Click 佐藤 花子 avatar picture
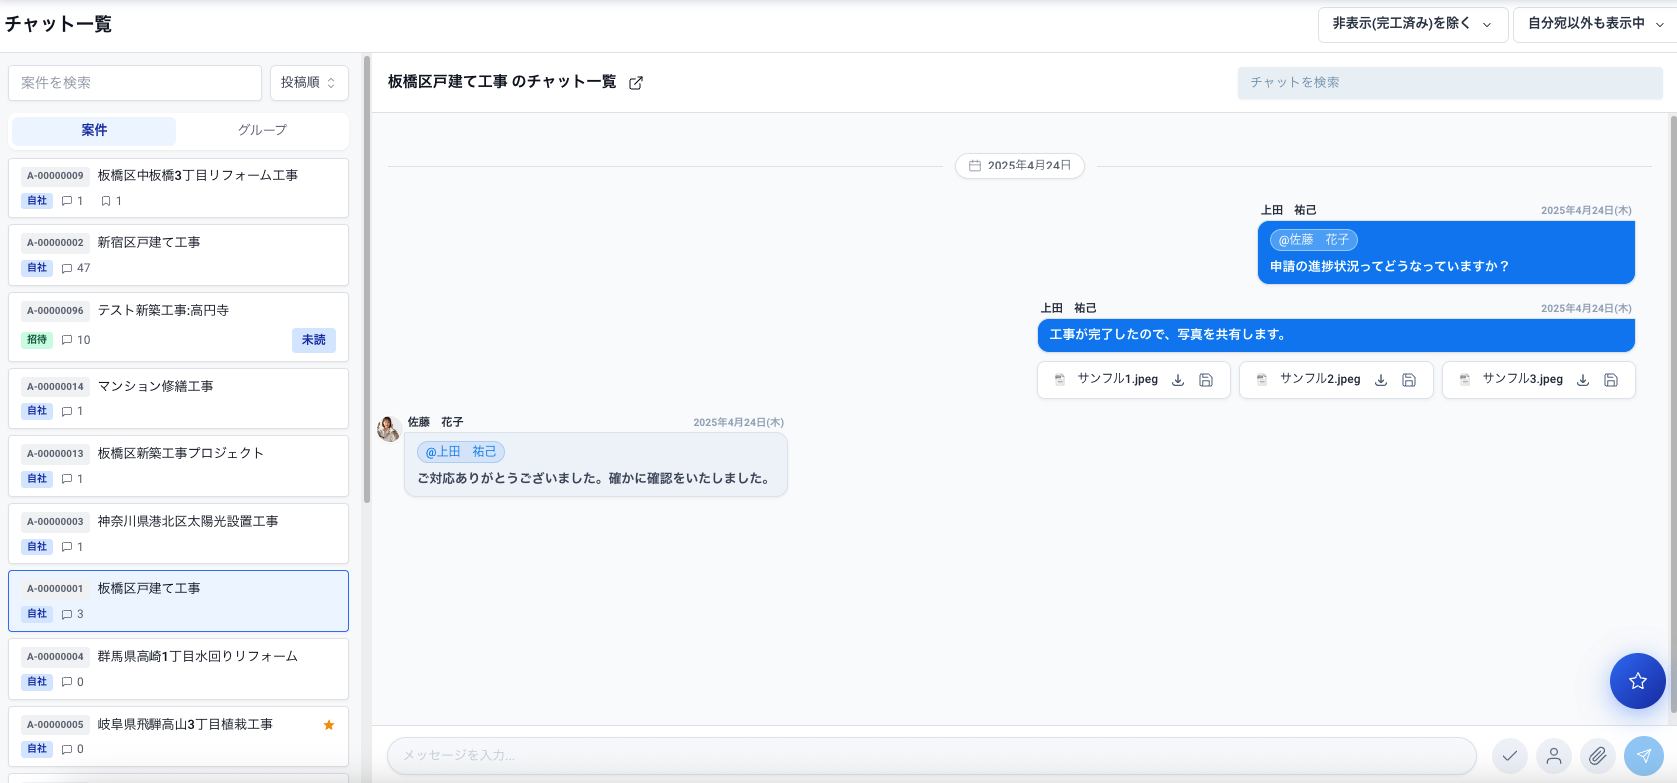Screen dimensions: 1677x783 (x=389, y=429)
